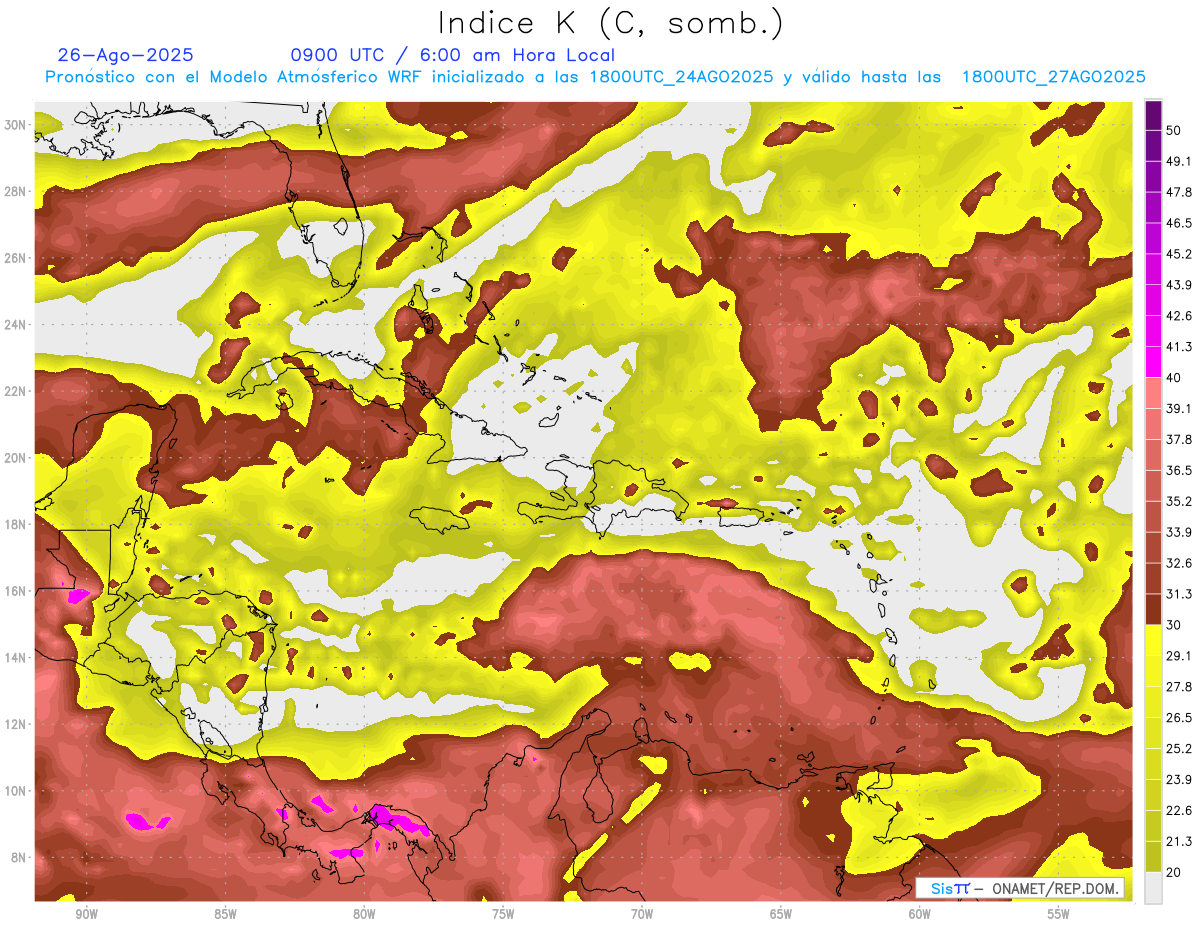Click the latitude label "8N"
The height and width of the screenshot is (927, 1200).
[19, 858]
